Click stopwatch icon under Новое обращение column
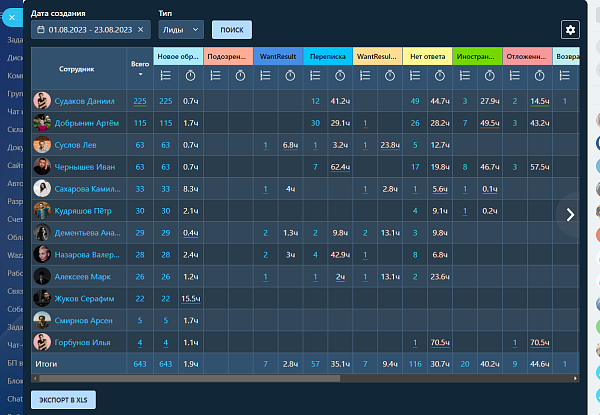This screenshot has height=415, width=600. click(190, 75)
